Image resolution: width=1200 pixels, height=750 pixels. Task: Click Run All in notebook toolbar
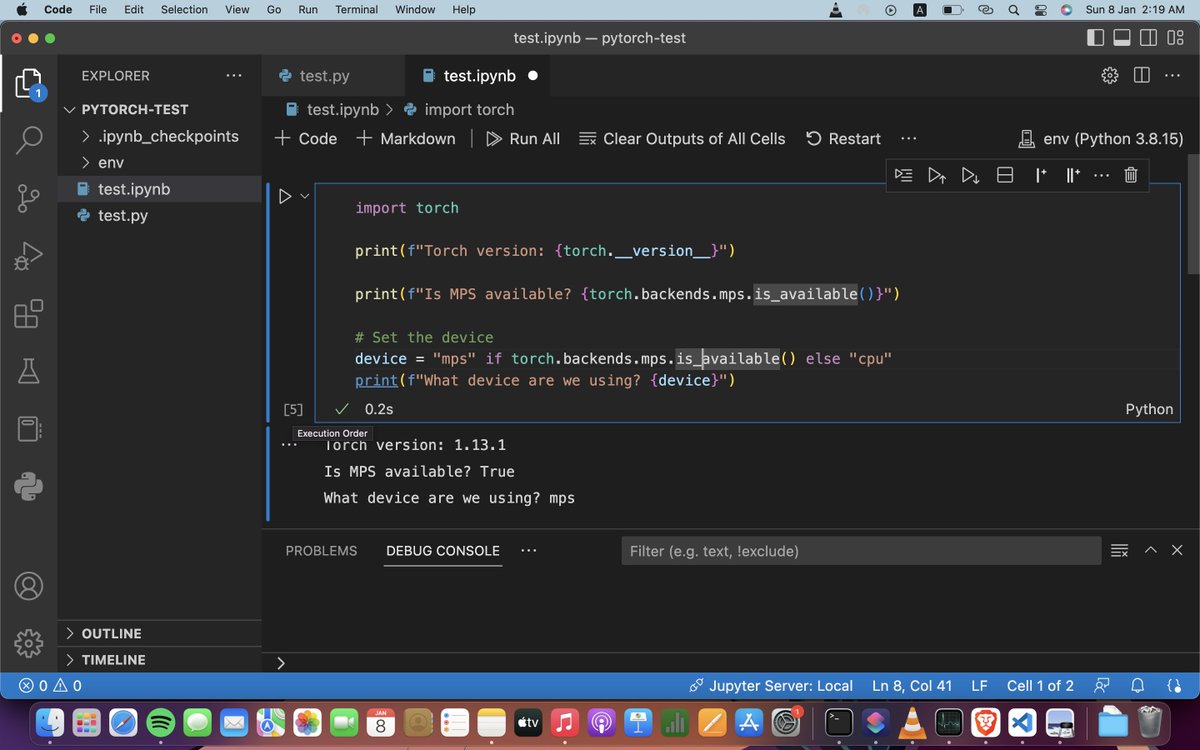tap(523, 139)
